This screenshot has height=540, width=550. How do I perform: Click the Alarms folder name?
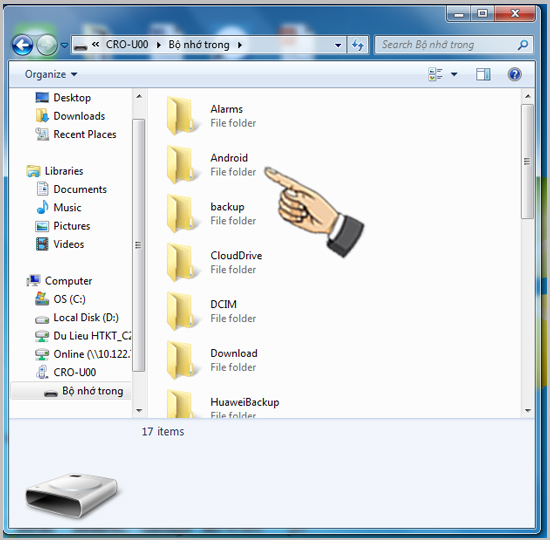[227, 109]
